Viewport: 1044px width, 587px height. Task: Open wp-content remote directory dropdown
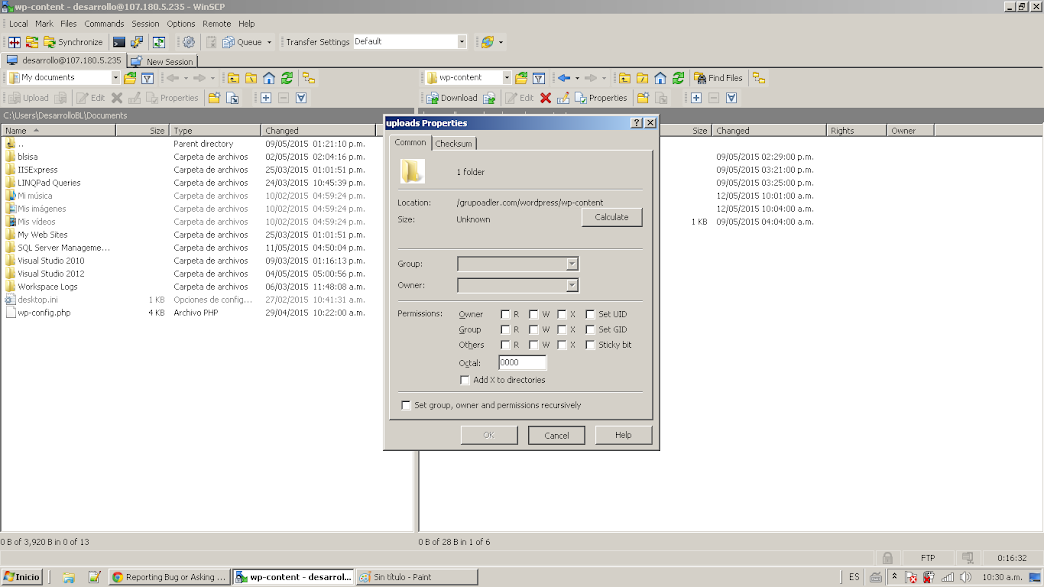pyautogui.click(x=507, y=77)
